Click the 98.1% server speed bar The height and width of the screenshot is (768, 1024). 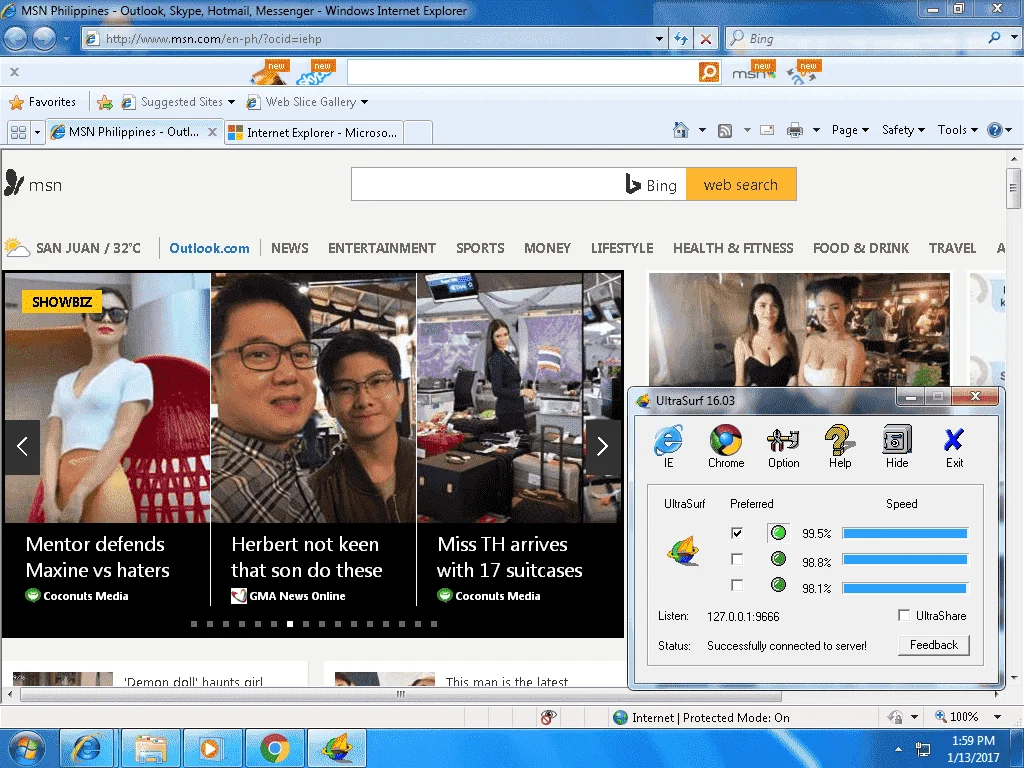point(904,588)
